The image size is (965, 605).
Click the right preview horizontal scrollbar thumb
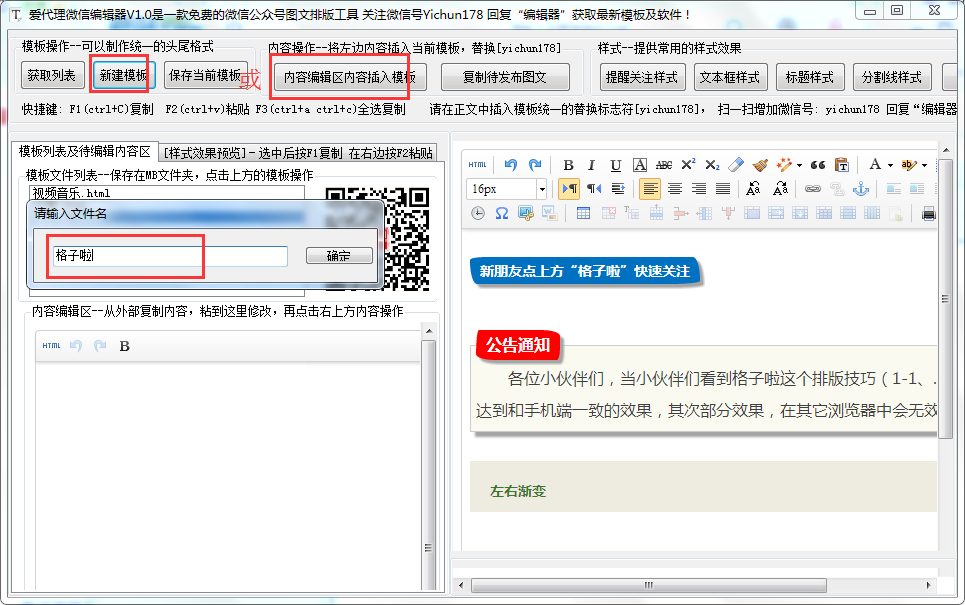point(648,585)
